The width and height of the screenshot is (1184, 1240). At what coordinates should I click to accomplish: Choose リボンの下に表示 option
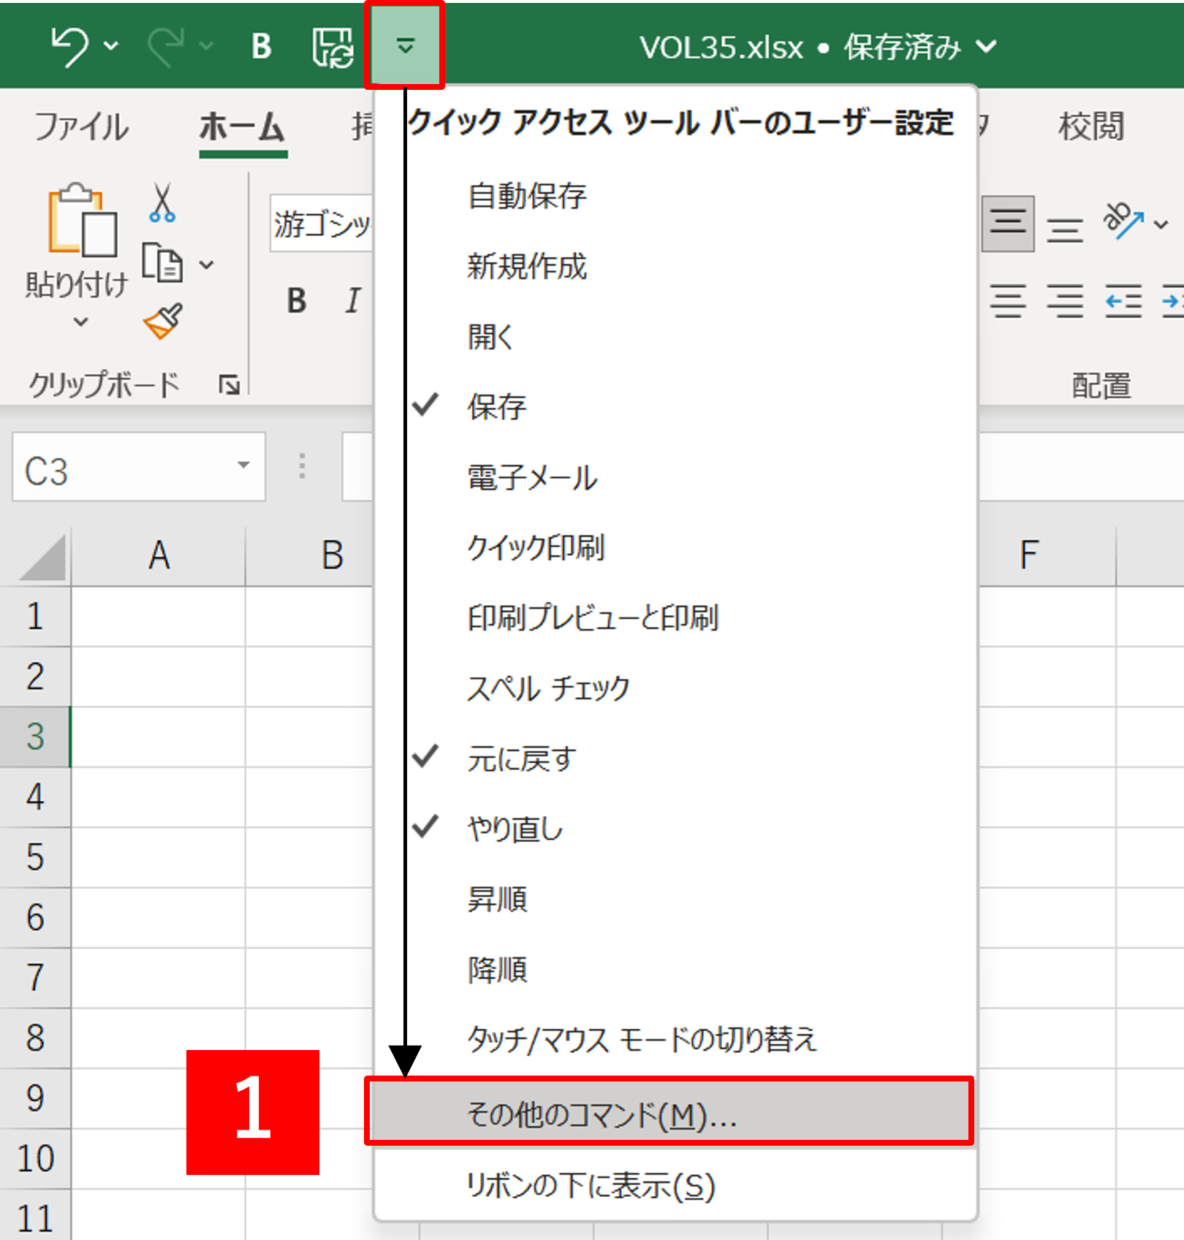[x=590, y=1186]
